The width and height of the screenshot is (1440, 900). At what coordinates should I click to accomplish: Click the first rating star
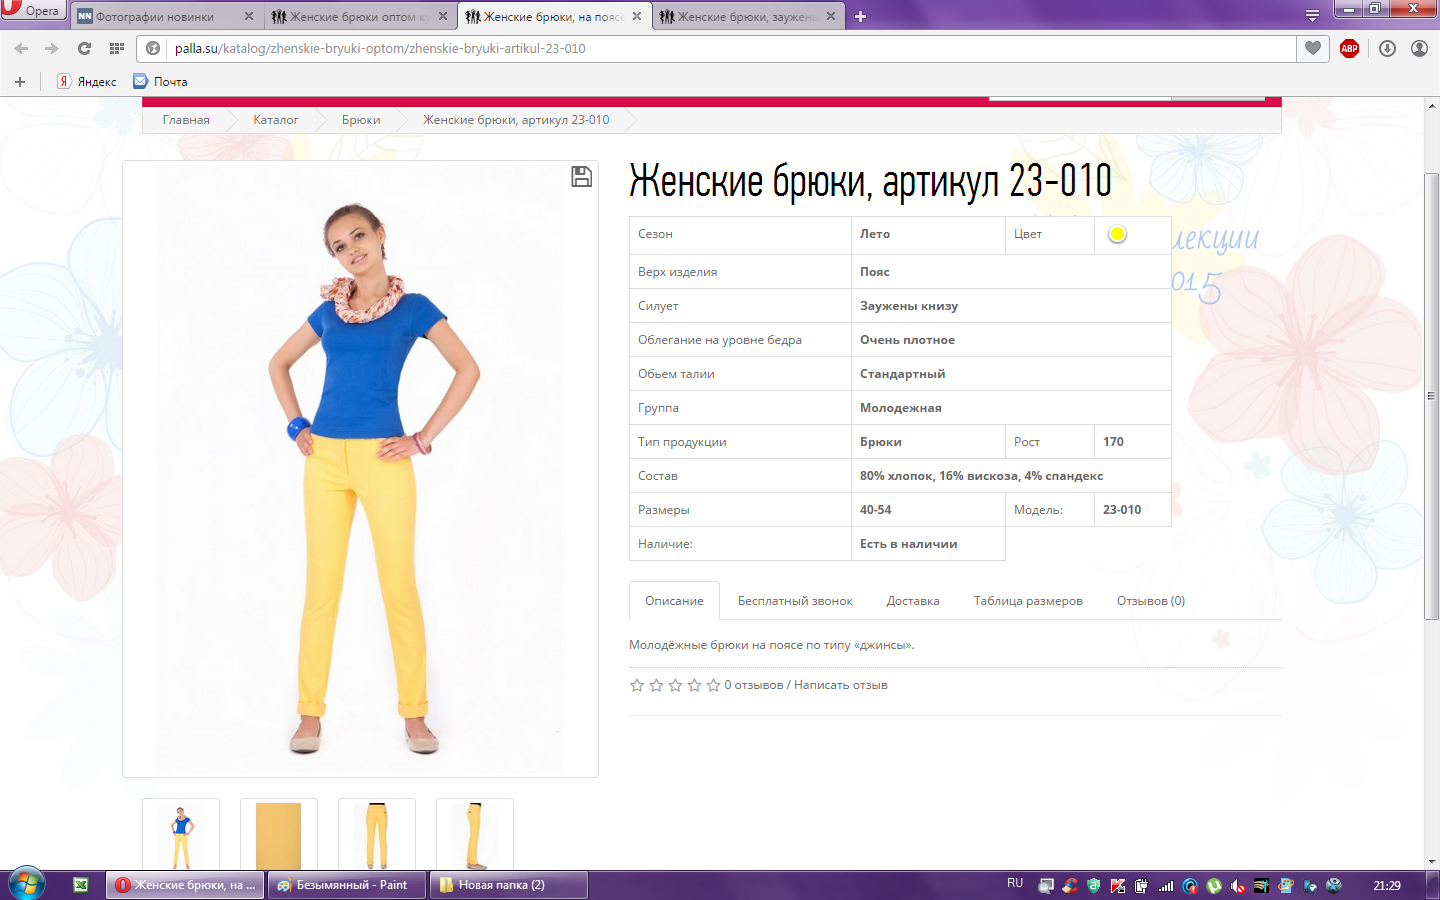click(637, 685)
